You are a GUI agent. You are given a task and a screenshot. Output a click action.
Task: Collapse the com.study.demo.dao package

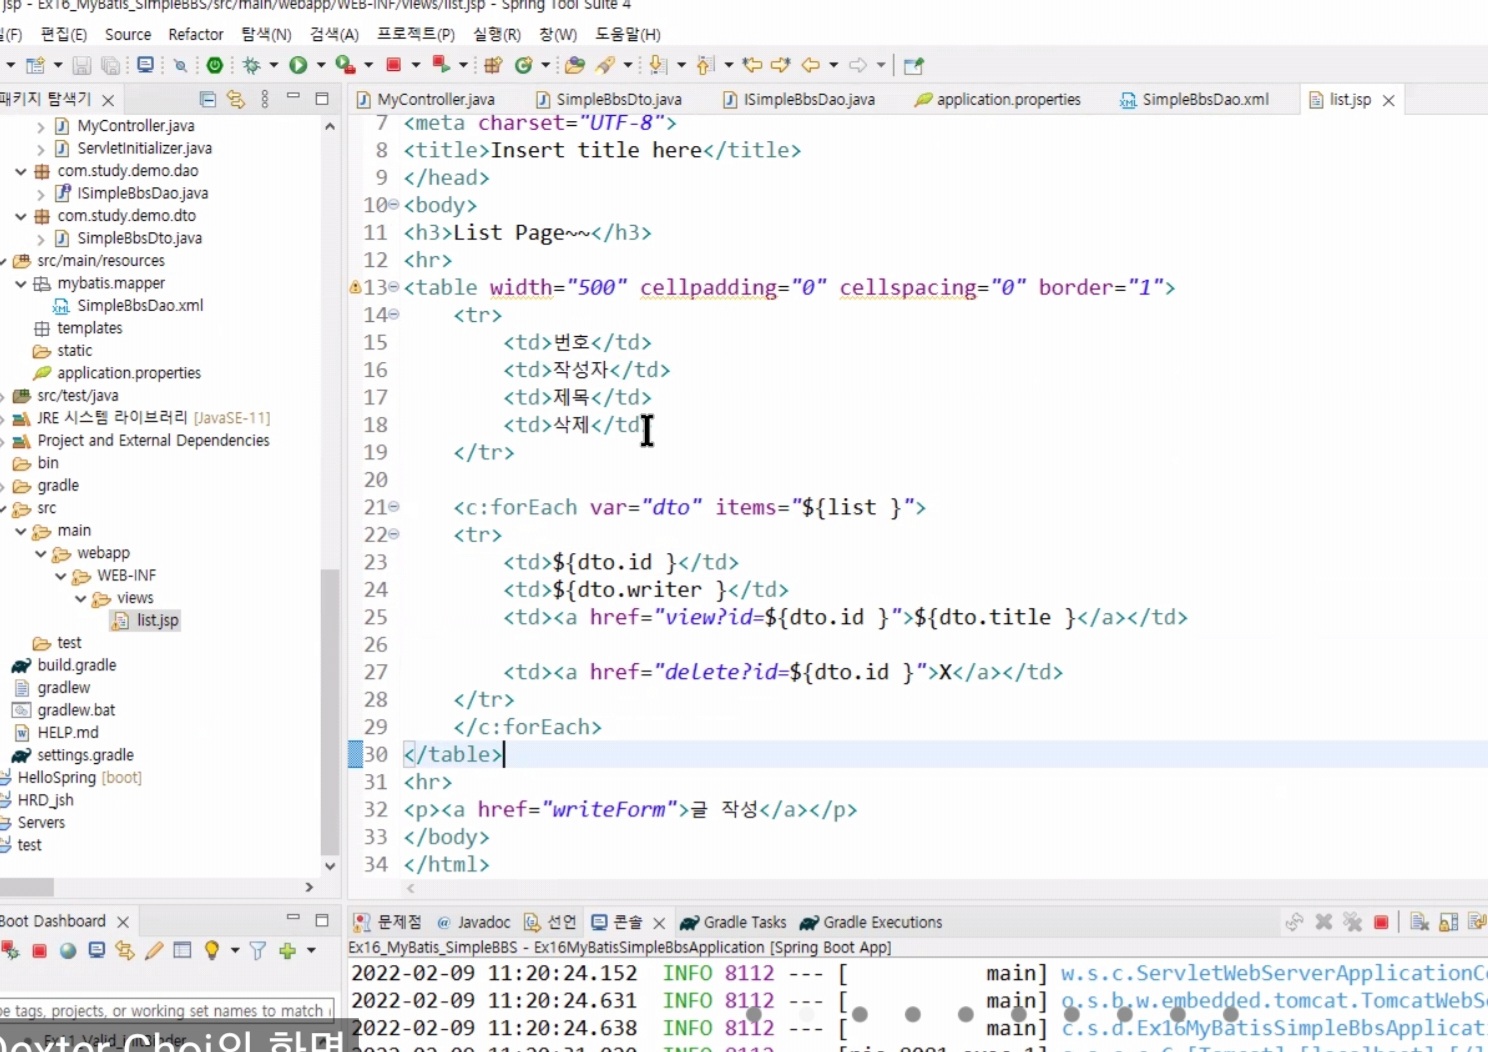(21, 171)
